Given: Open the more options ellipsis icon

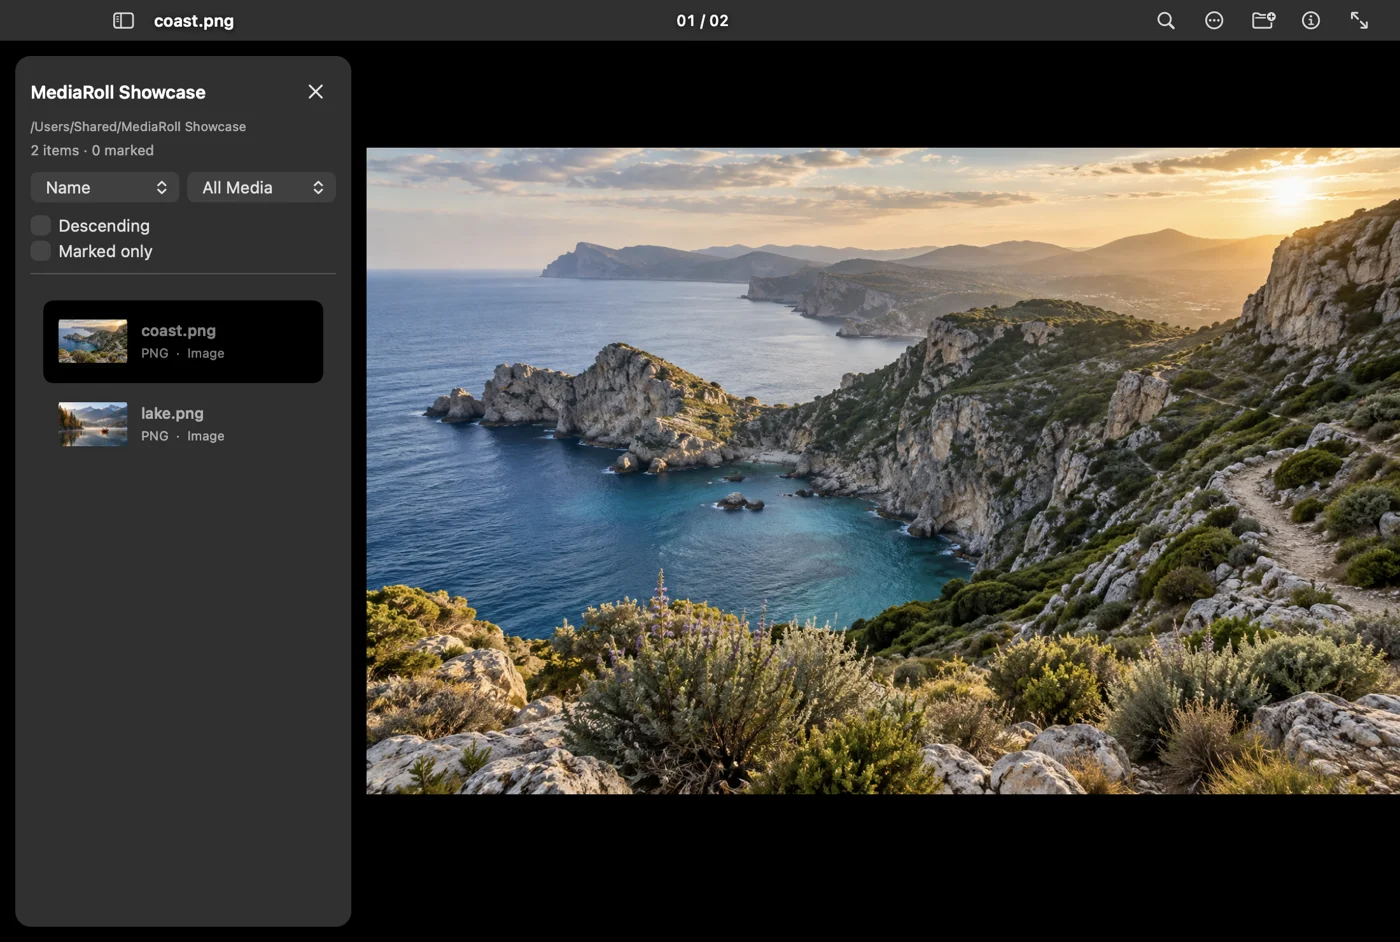Looking at the screenshot, I should point(1214,20).
